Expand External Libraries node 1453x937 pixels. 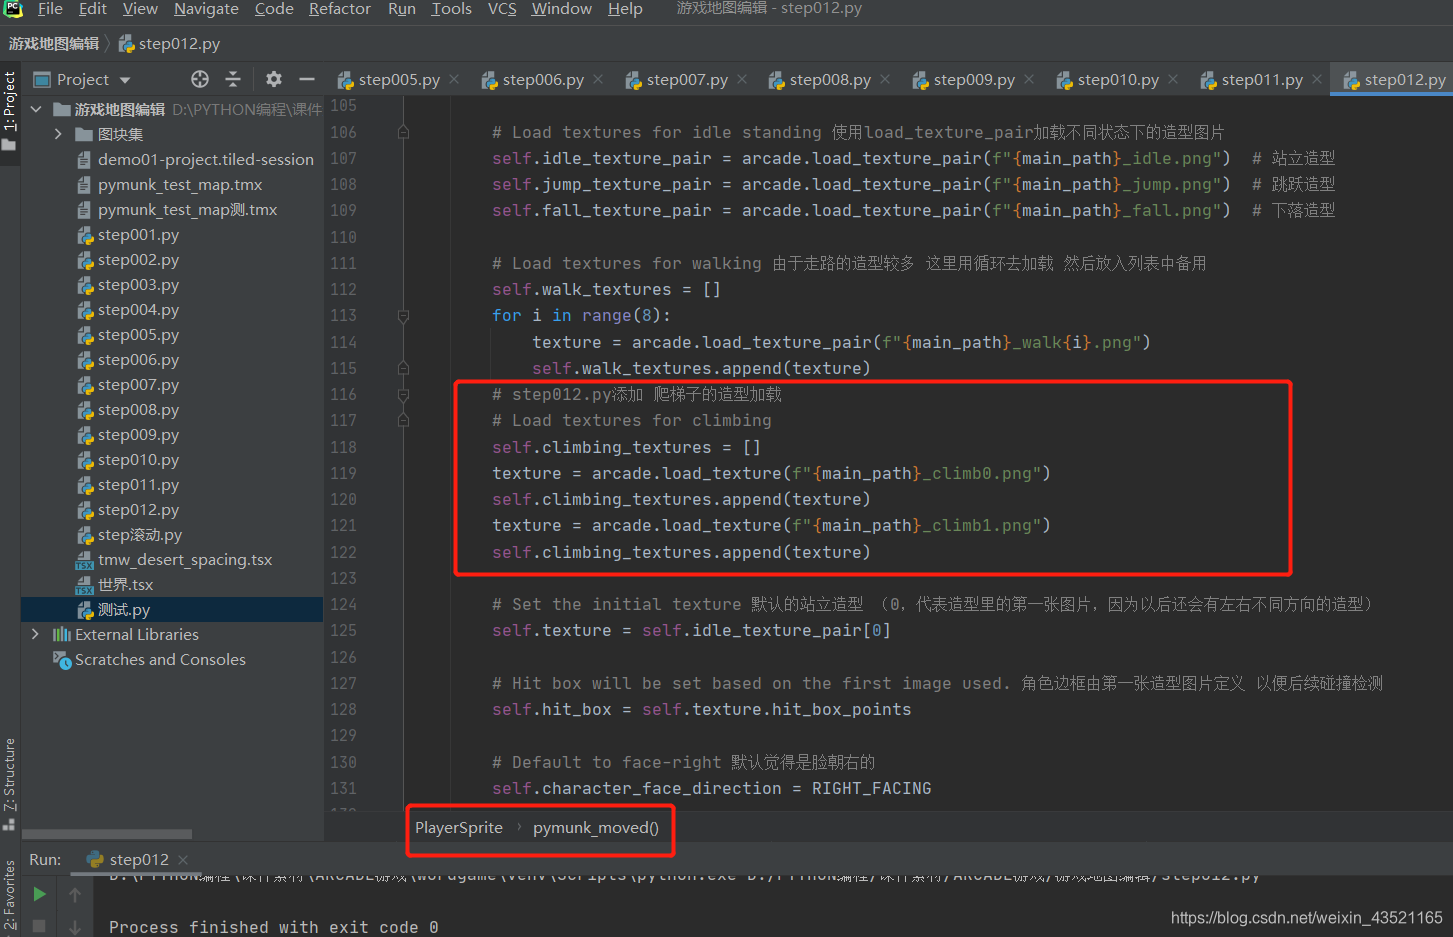point(36,634)
